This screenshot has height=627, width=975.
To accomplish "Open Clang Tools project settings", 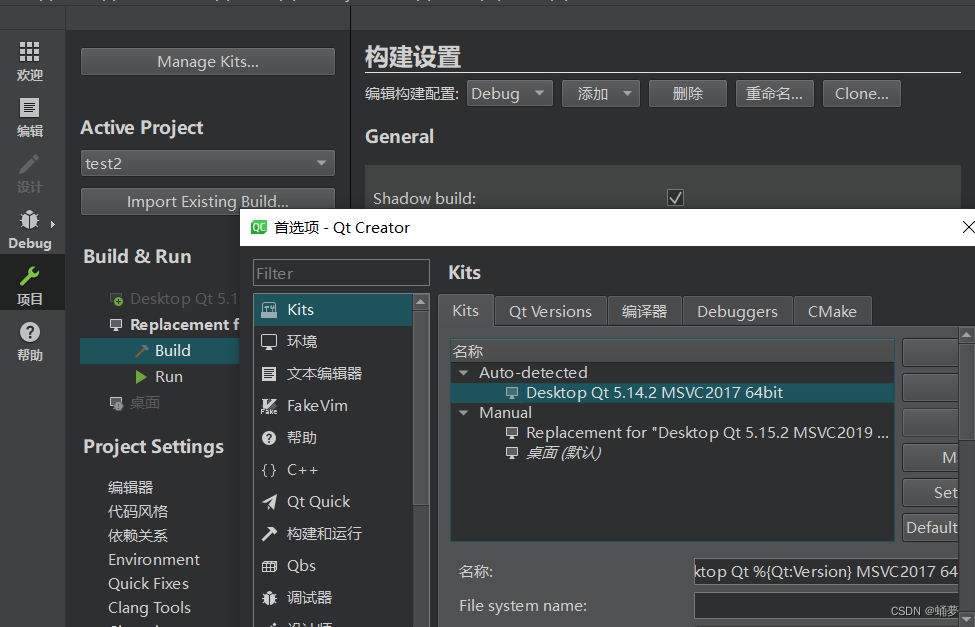I will pyautogui.click(x=150, y=608).
